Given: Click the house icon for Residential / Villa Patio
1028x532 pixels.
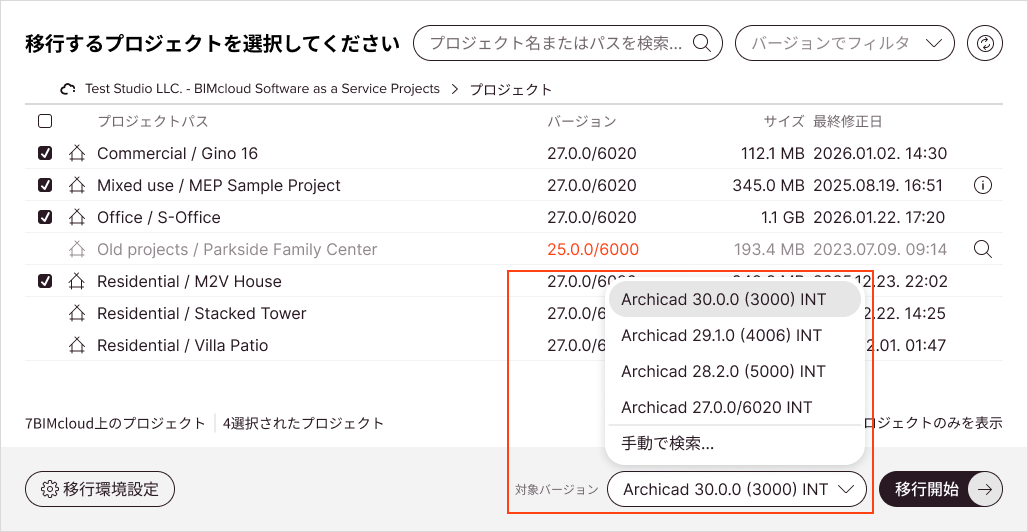Looking at the screenshot, I should pos(77,345).
